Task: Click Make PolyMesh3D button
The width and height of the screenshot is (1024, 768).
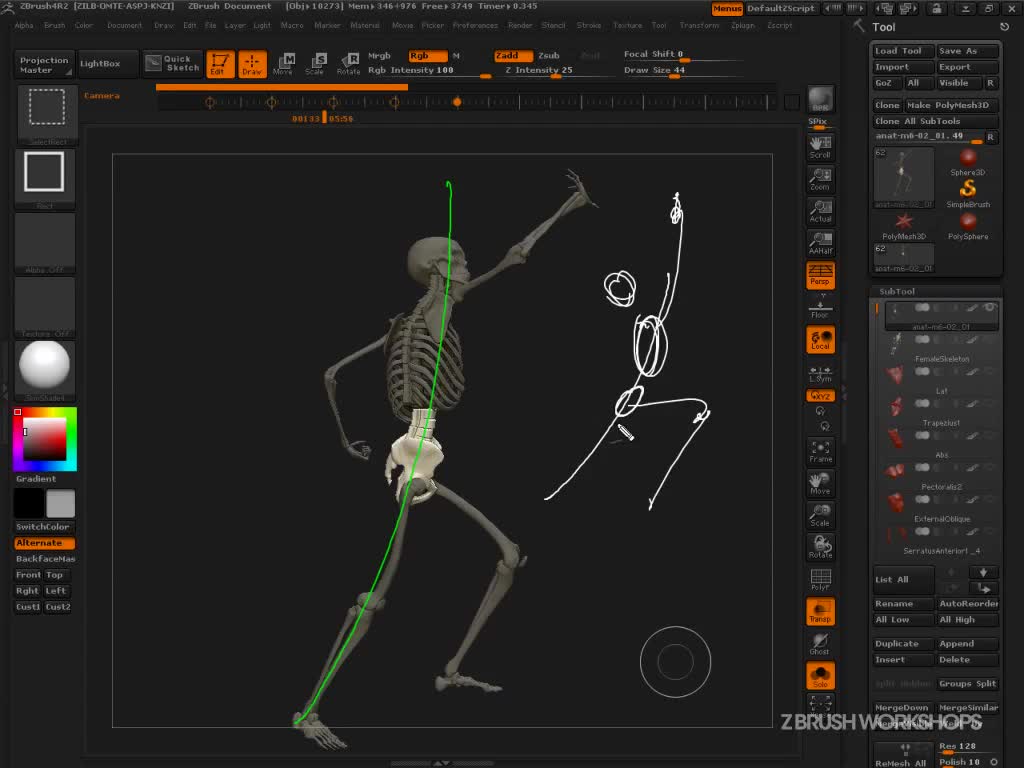Action: [x=952, y=105]
